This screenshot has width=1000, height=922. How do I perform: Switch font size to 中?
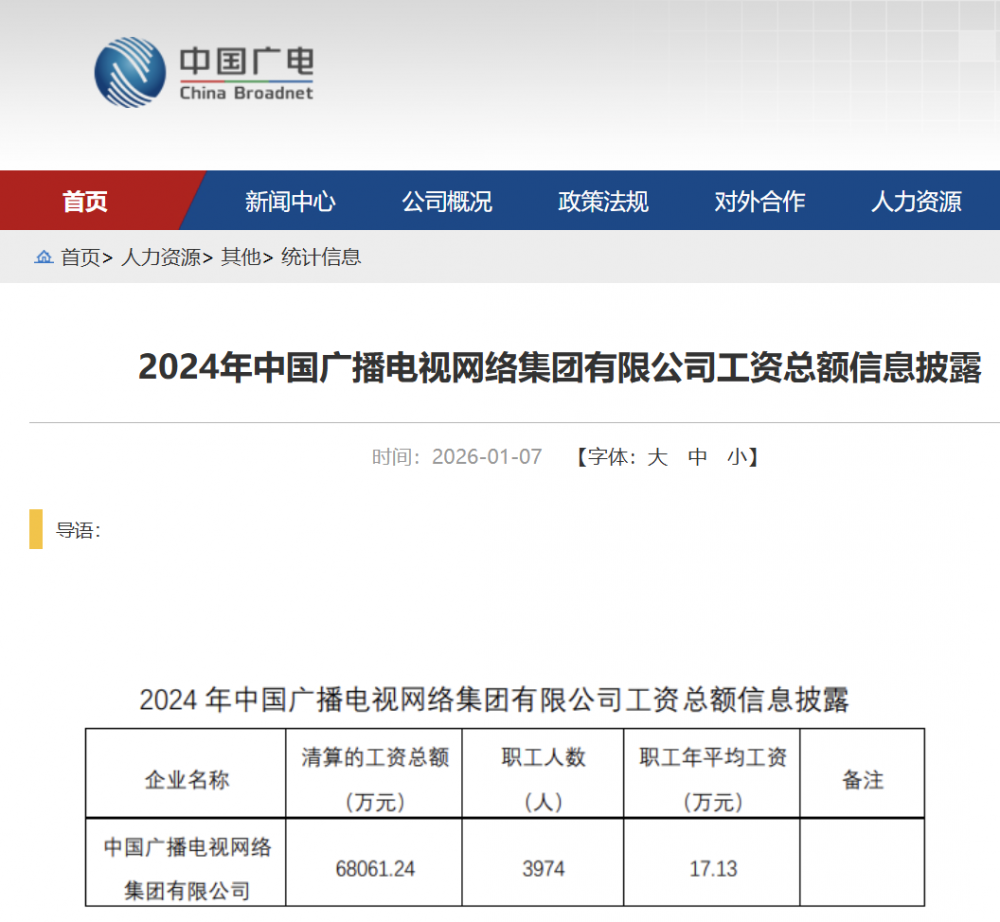pos(698,458)
